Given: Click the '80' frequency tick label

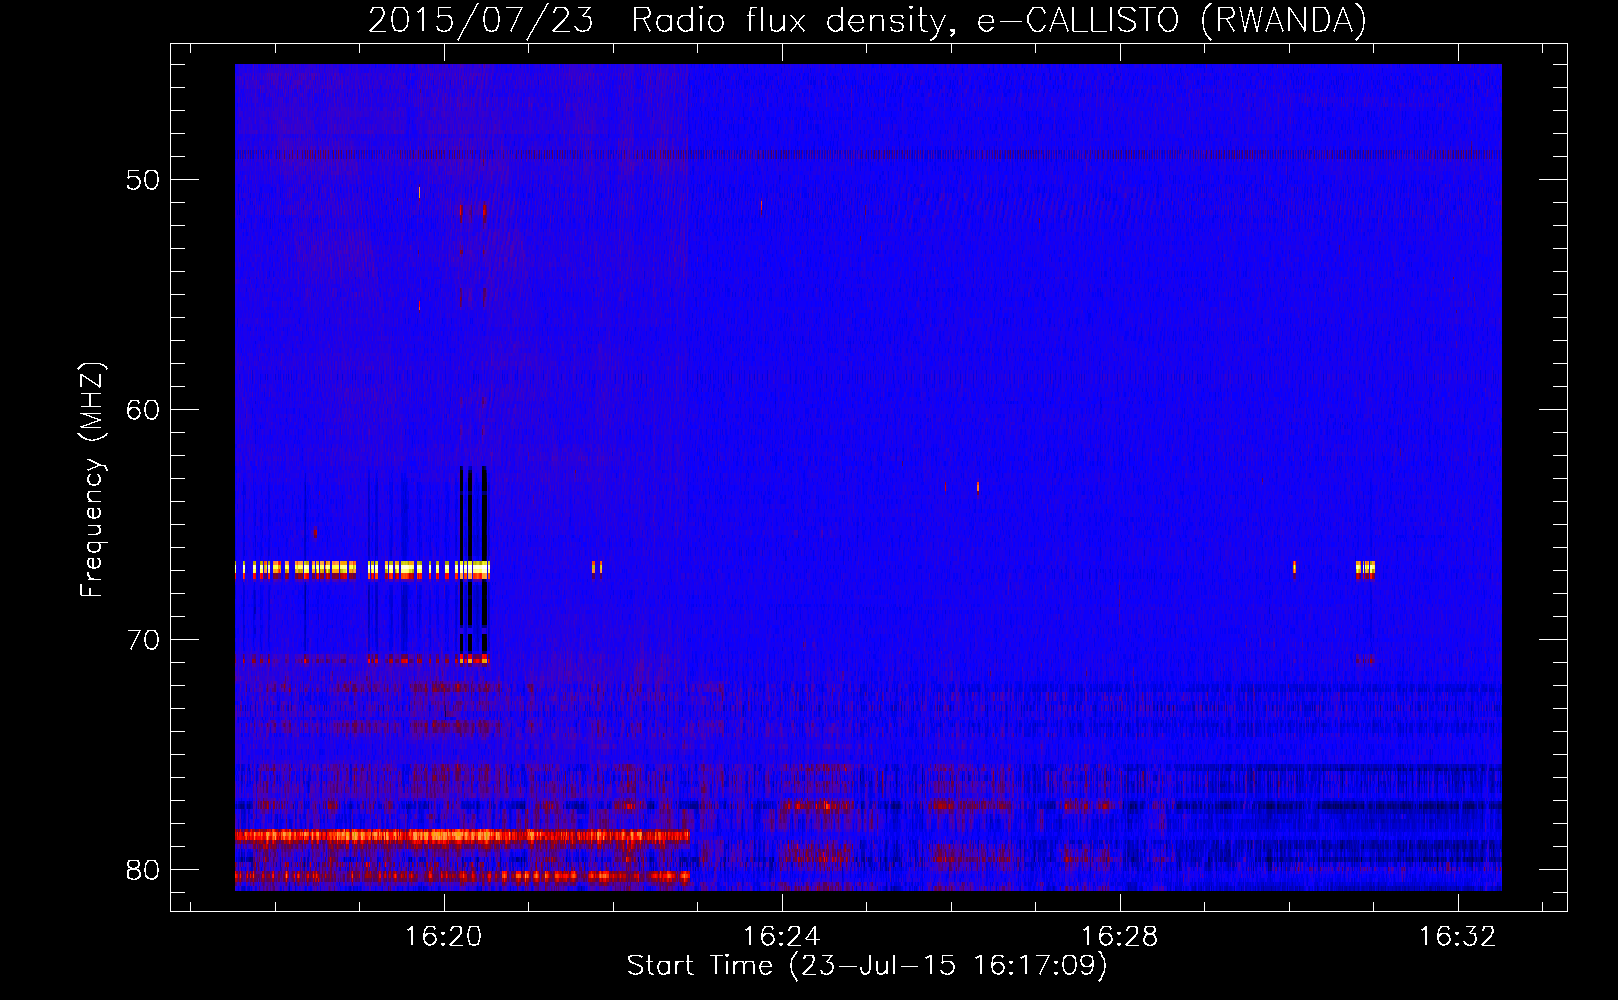Looking at the screenshot, I should (x=143, y=870).
